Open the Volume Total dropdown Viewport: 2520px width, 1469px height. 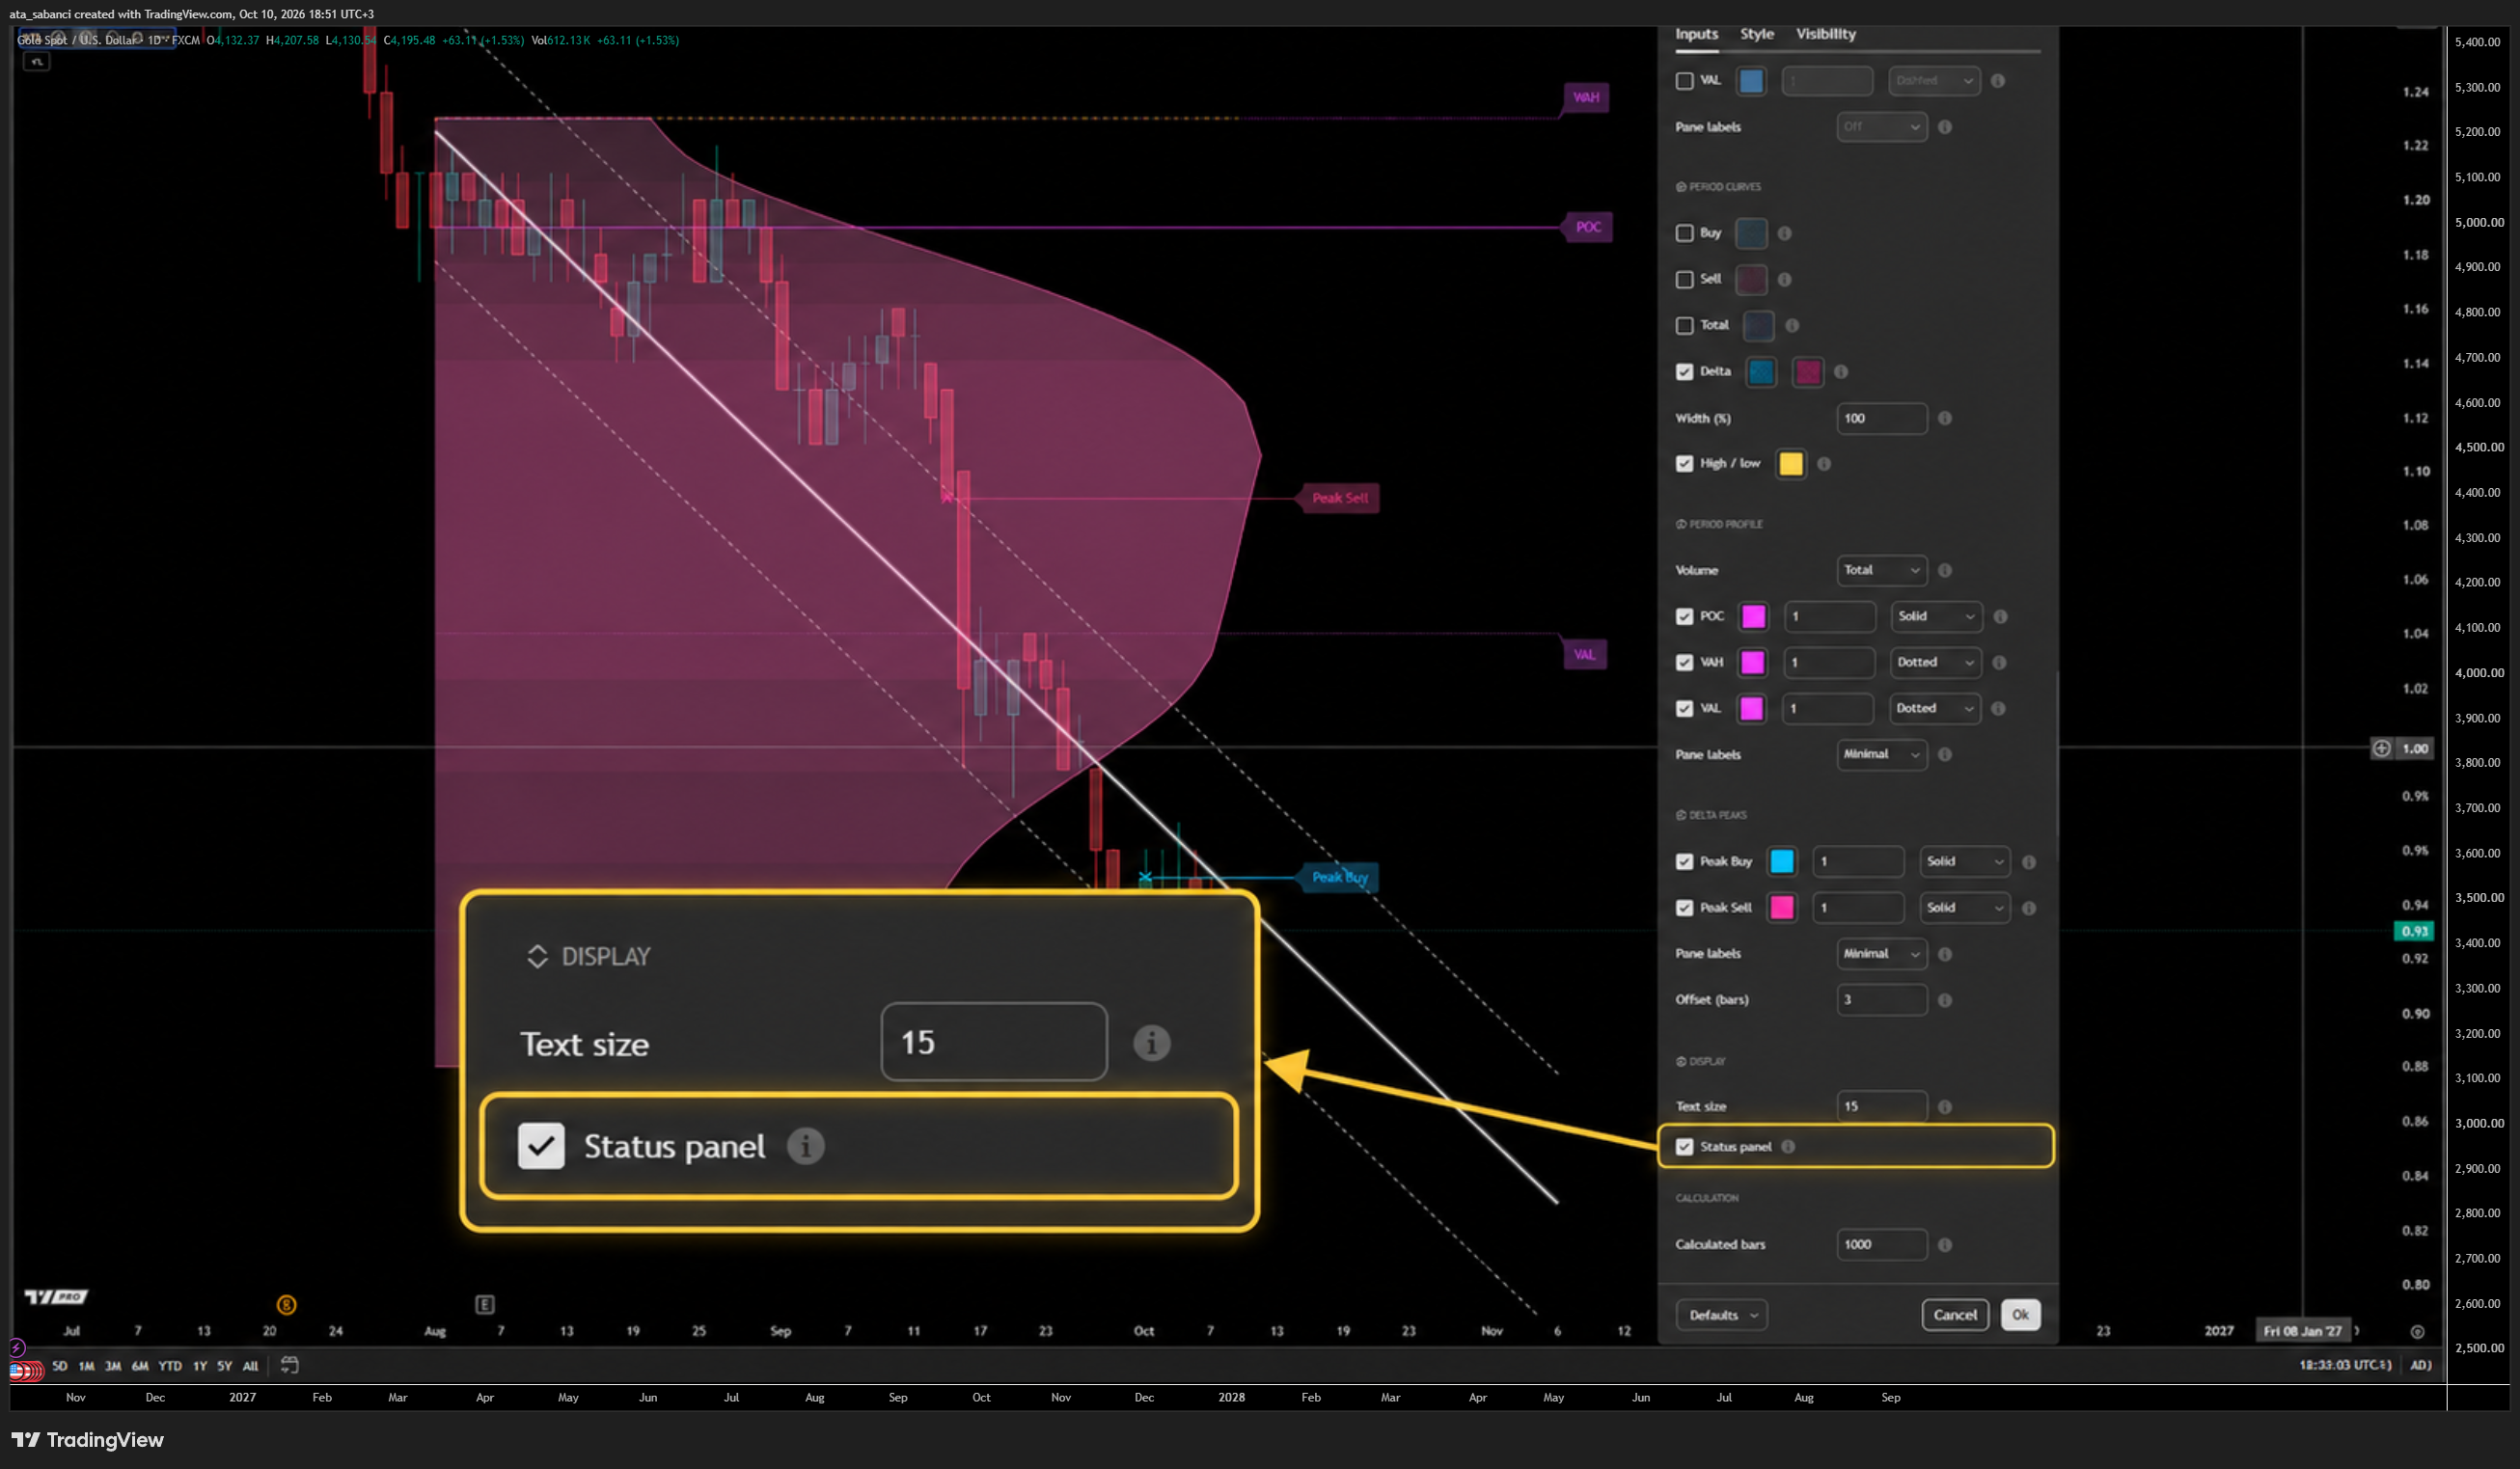click(x=1882, y=570)
